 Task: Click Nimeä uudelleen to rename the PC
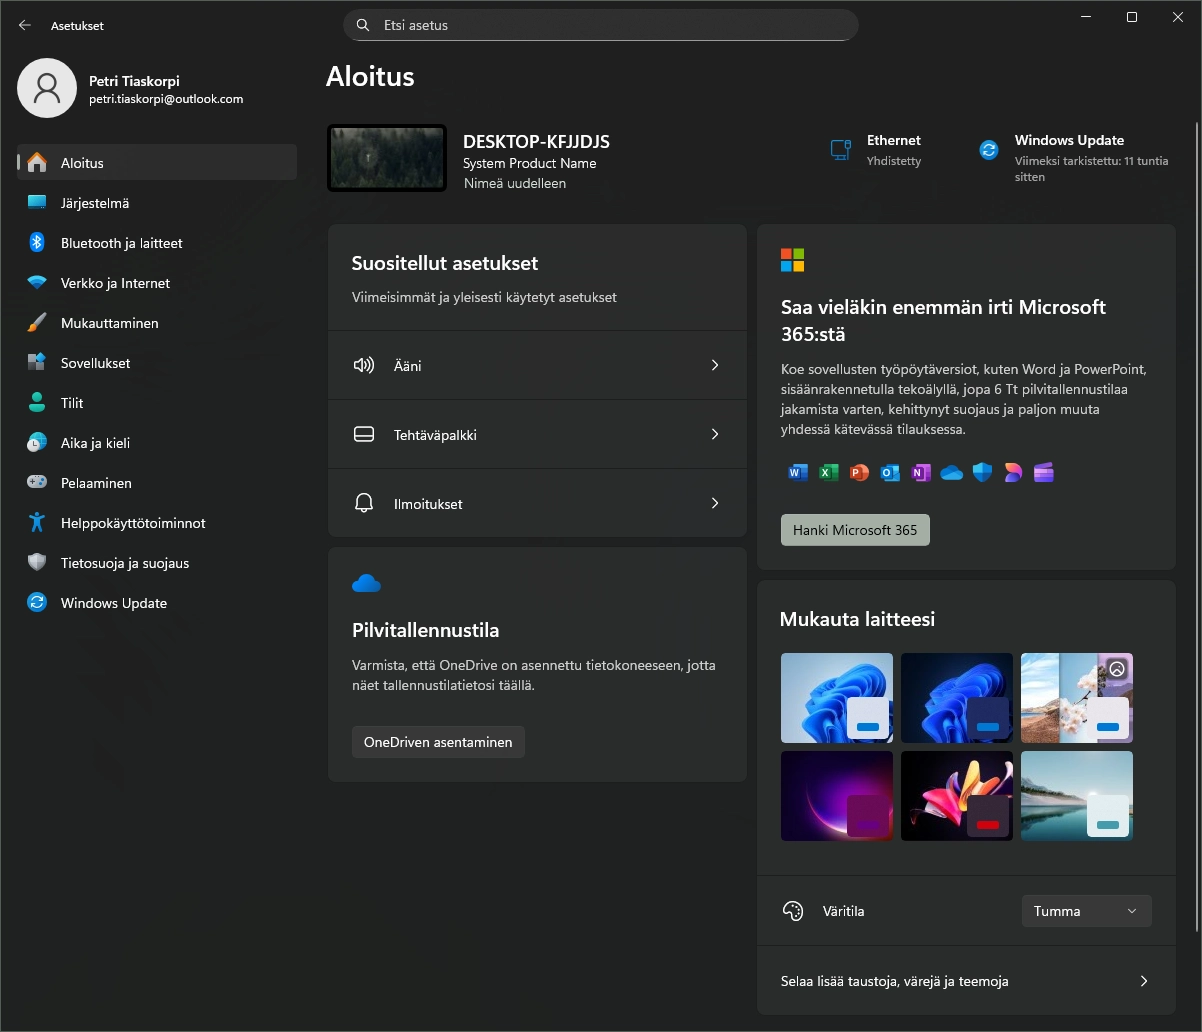[515, 184]
